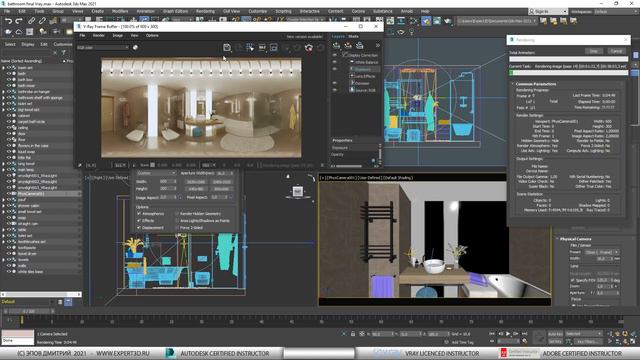The image size is (640, 360).
Task: Click the PhysCamera001 viewport label
Action: pos(341,178)
